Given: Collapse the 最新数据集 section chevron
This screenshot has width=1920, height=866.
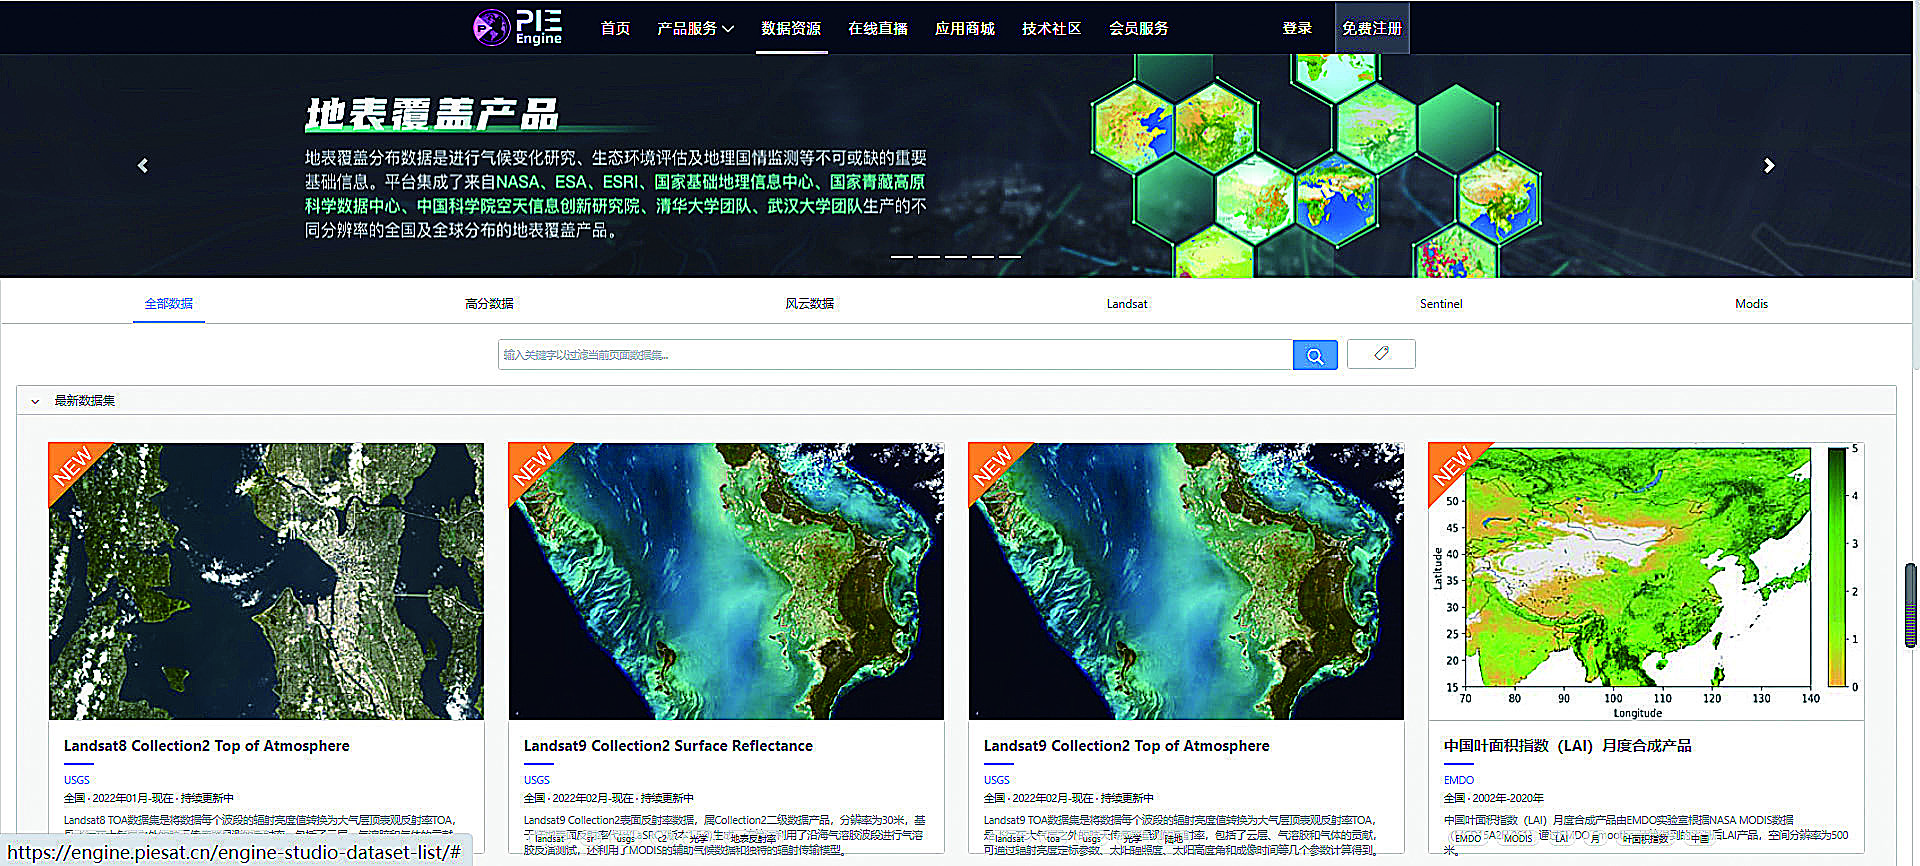Looking at the screenshot, I should pyautogui.click(x=35, y=401).
